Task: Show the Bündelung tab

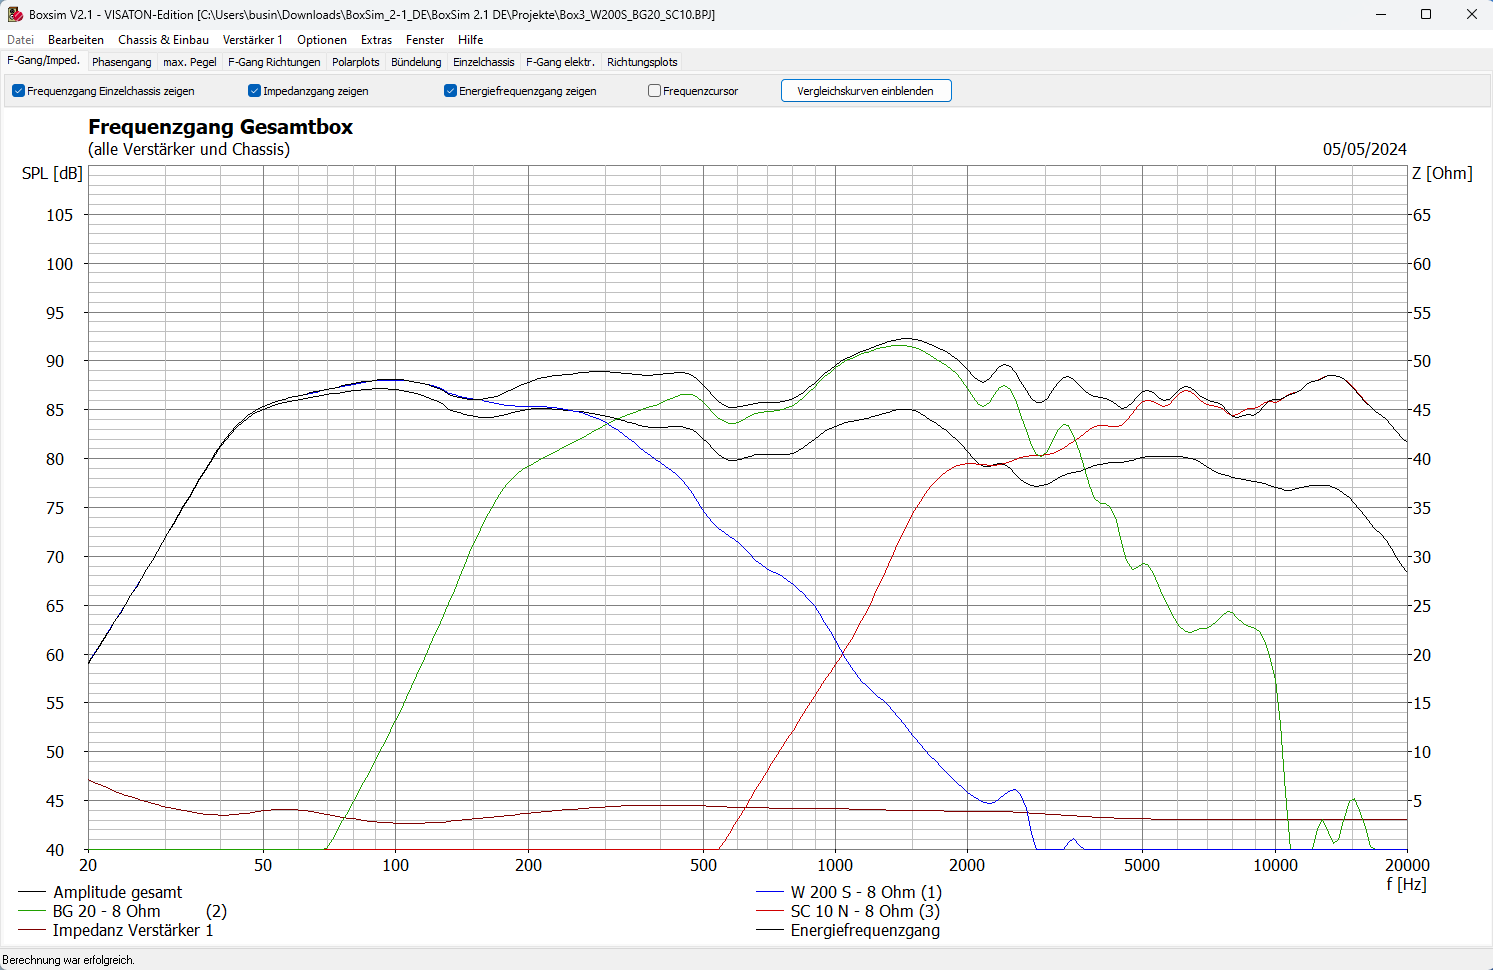Action: tap(416, 62)
